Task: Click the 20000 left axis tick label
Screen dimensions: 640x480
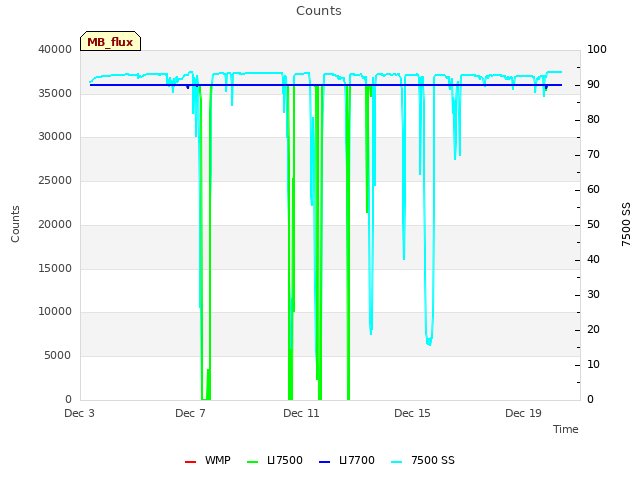Action: [x=55, y=224]
